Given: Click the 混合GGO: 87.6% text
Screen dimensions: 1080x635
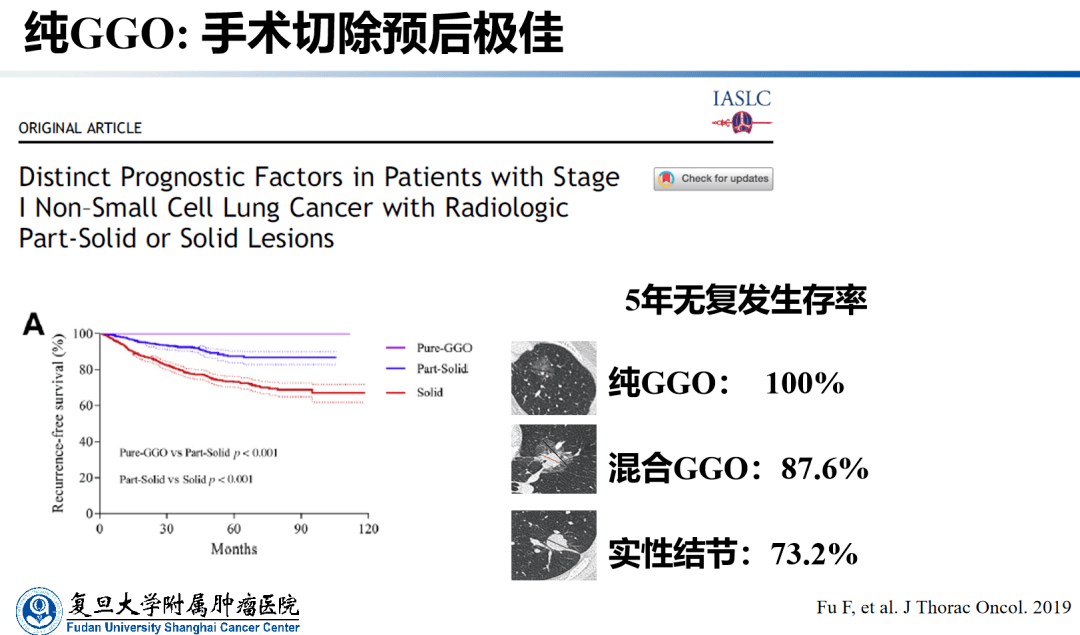Looking at the screenshot, I should coord(738,468).
